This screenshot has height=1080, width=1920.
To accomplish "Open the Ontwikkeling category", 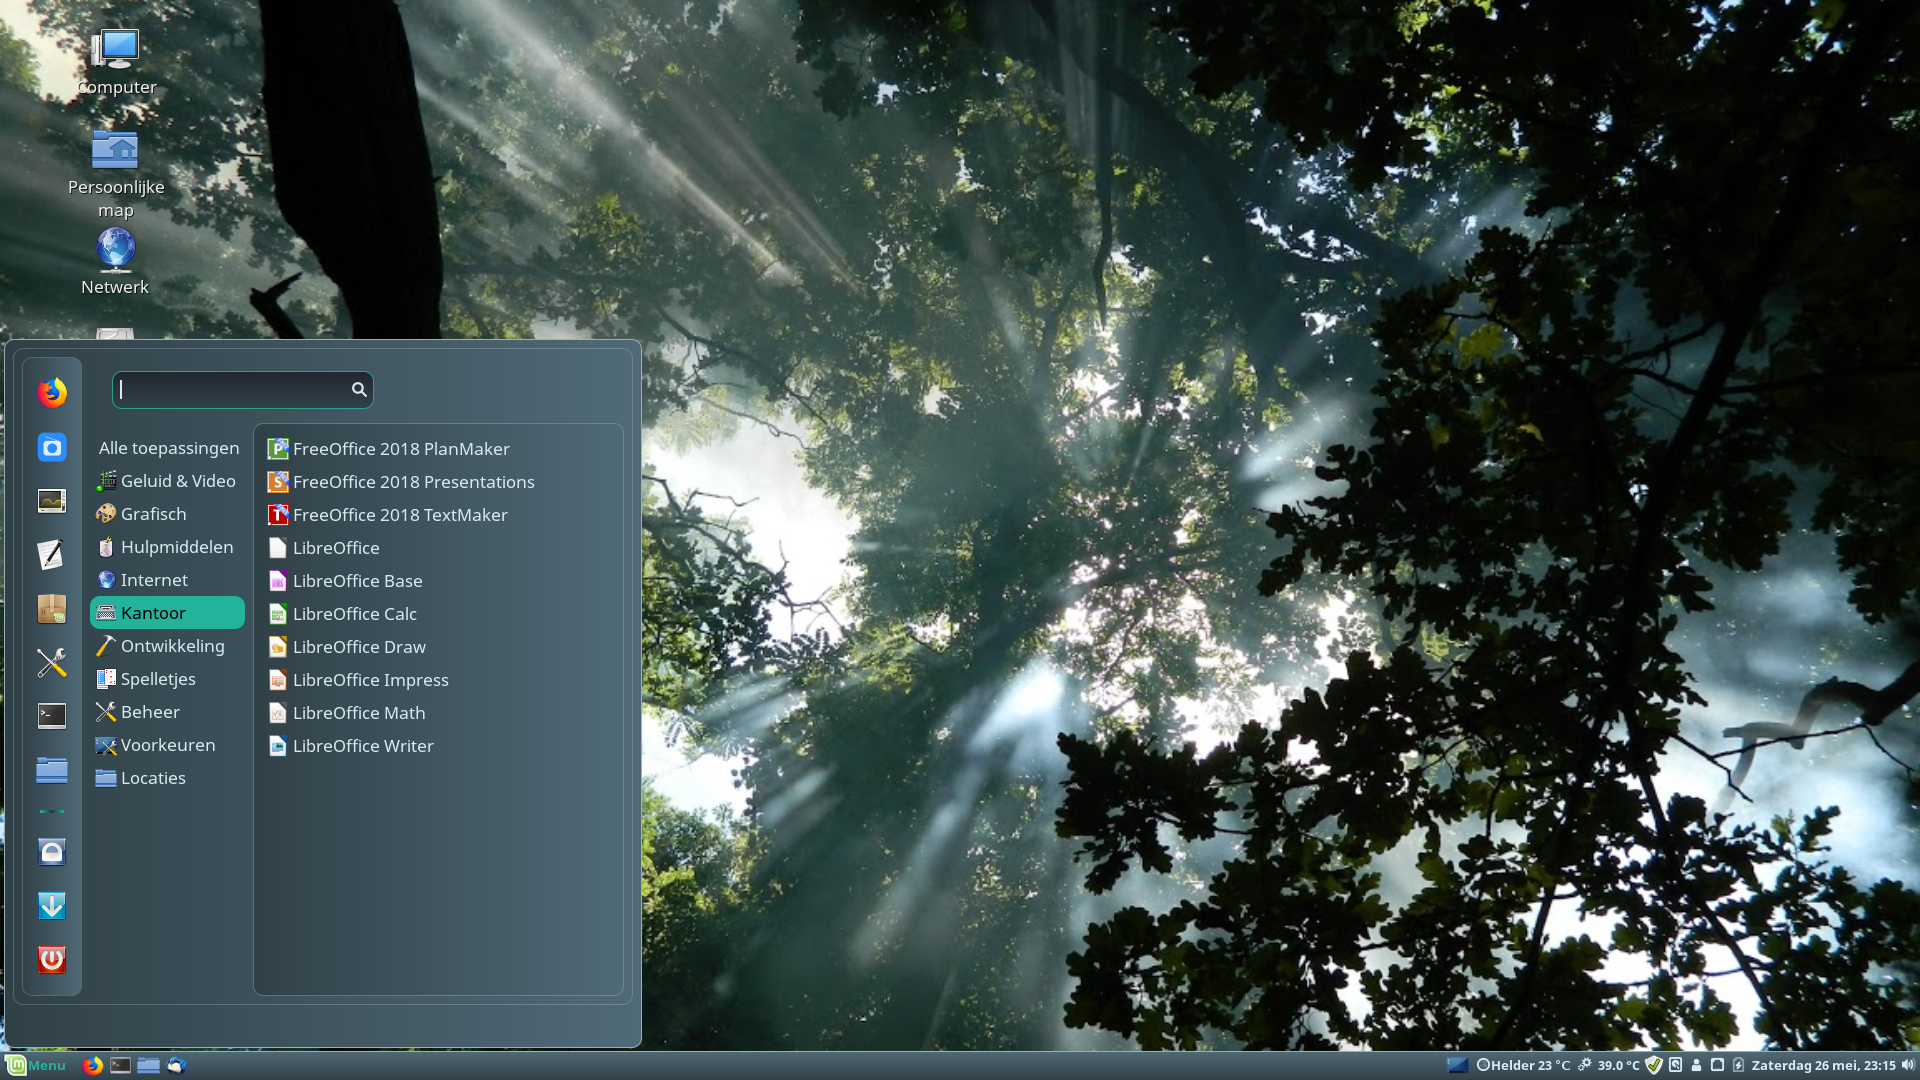I will coord(168,646).
